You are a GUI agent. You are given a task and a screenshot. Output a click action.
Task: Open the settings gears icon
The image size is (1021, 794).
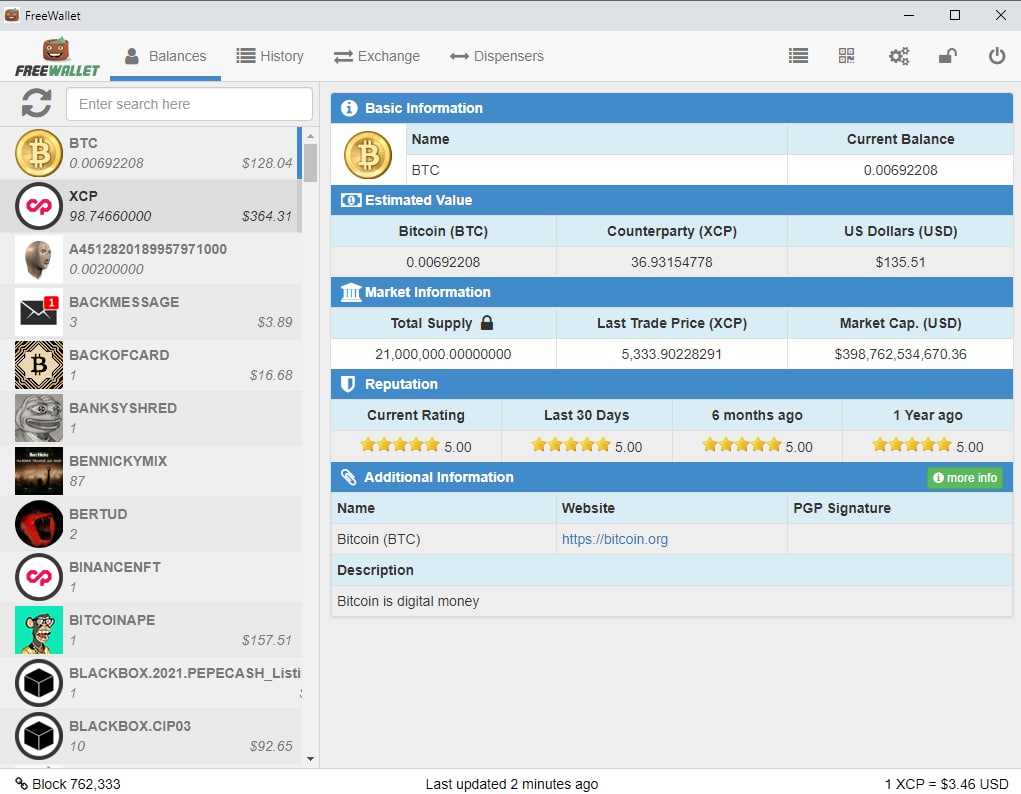[899, 56]
